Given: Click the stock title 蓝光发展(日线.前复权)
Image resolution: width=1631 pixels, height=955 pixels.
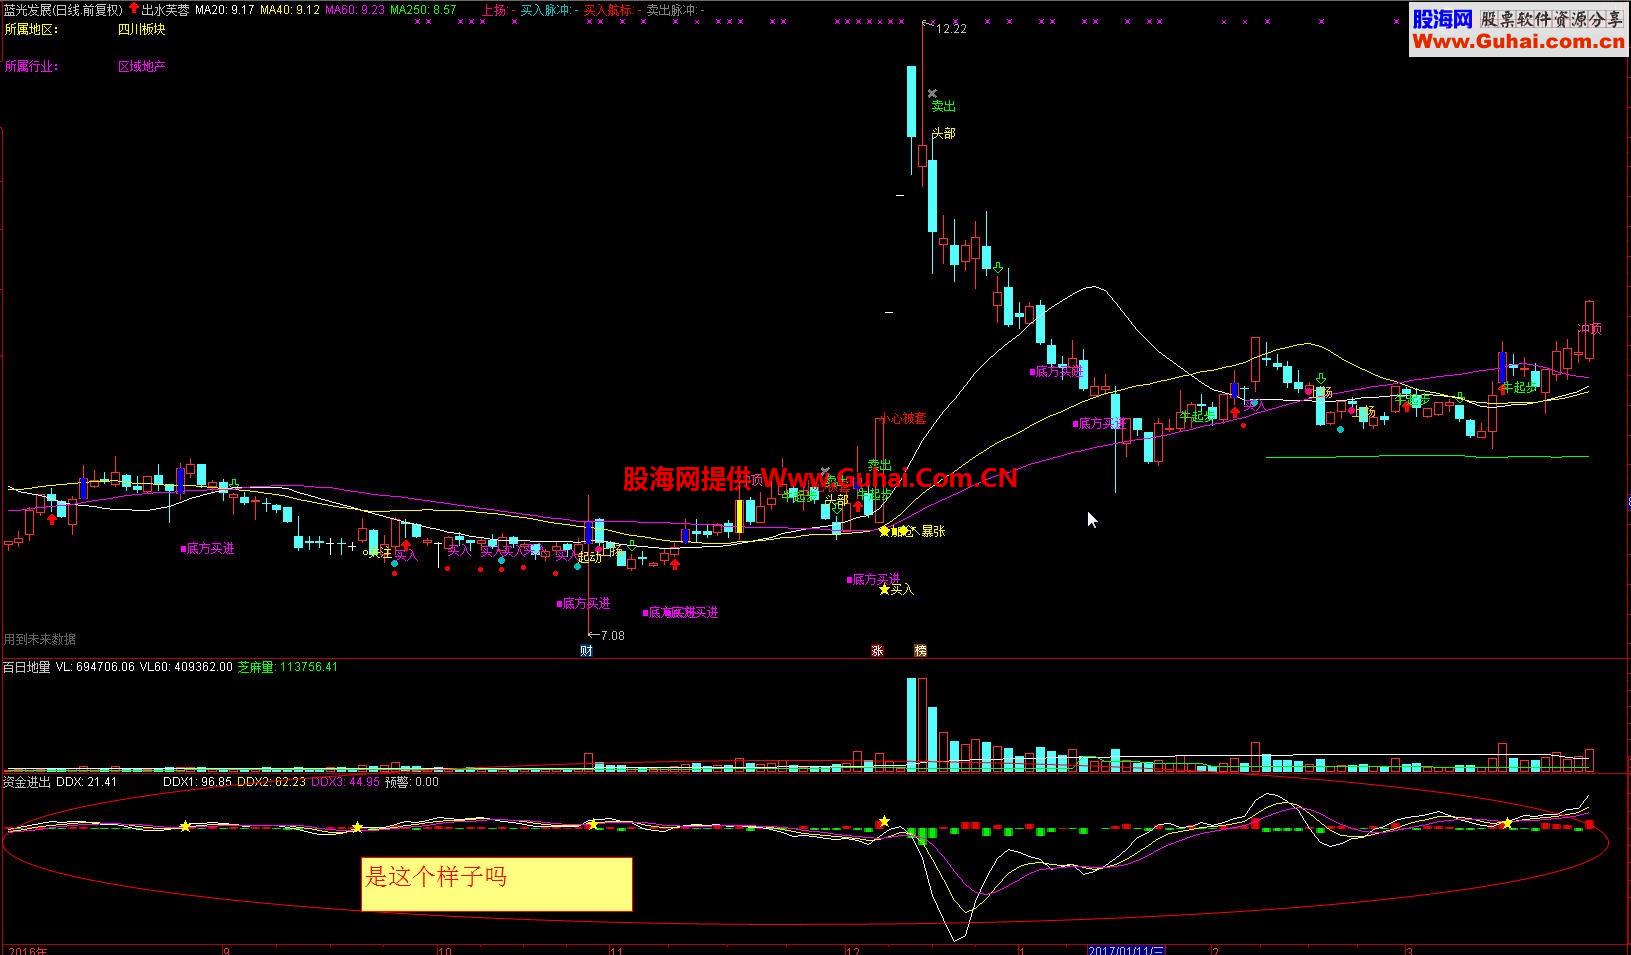Looking at the screenshot, I should tap(63, 9).
